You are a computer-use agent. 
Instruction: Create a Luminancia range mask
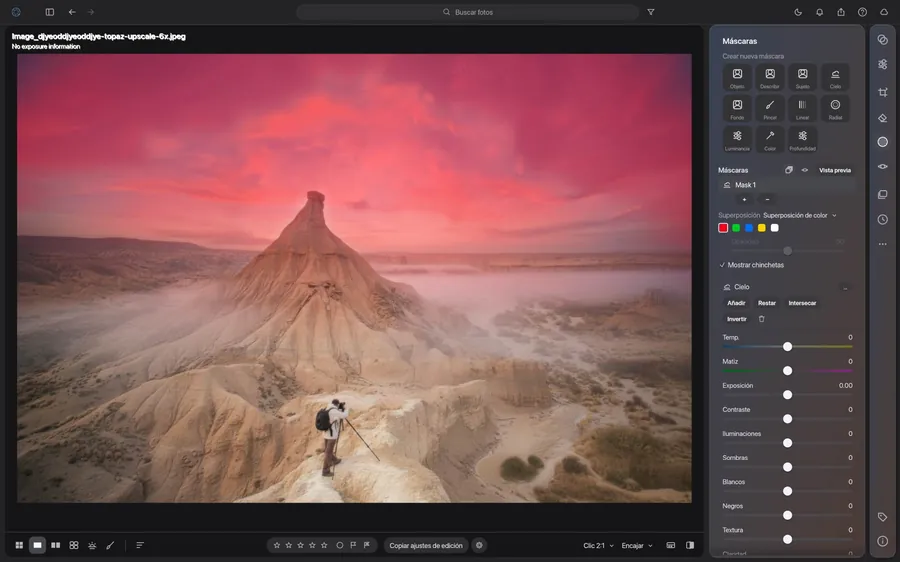coord(737,140)
